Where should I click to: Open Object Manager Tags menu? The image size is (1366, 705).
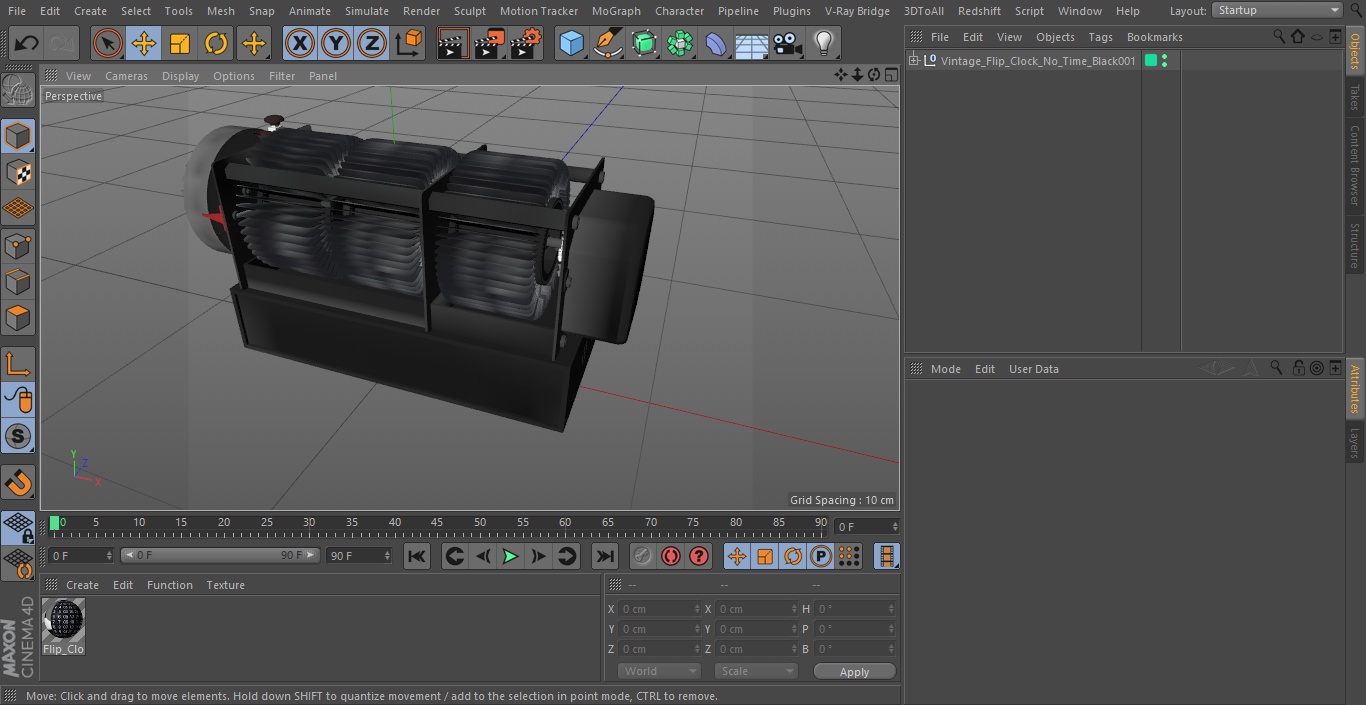point(1100,37)
